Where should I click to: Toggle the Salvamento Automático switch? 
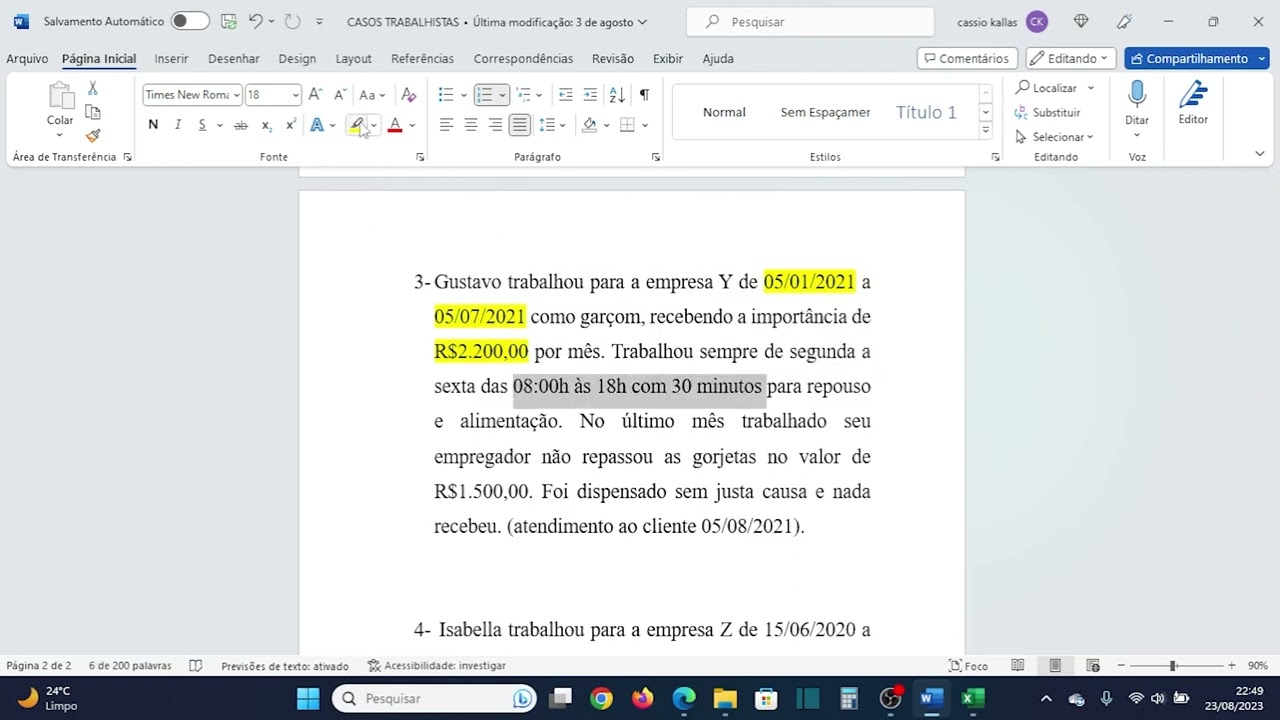click(190, 21)
